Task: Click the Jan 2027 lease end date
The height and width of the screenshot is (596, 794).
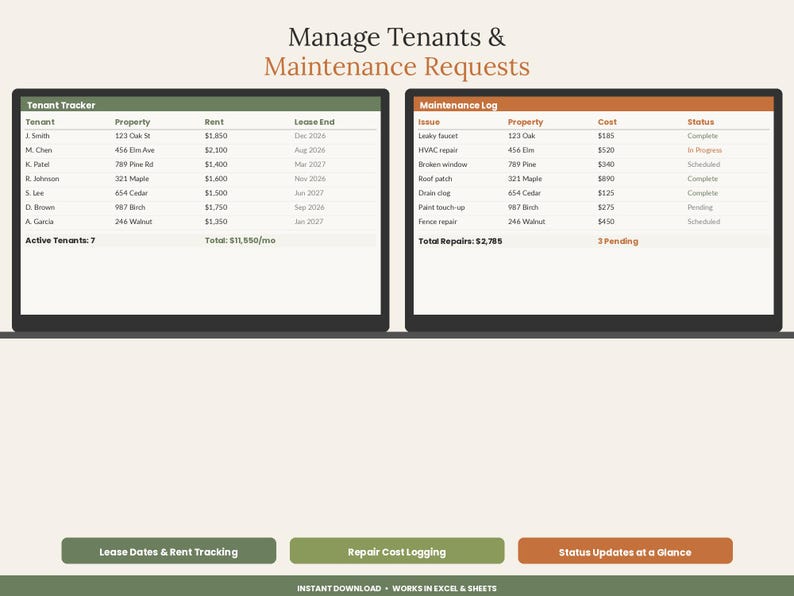Action: tap(309, 221)
